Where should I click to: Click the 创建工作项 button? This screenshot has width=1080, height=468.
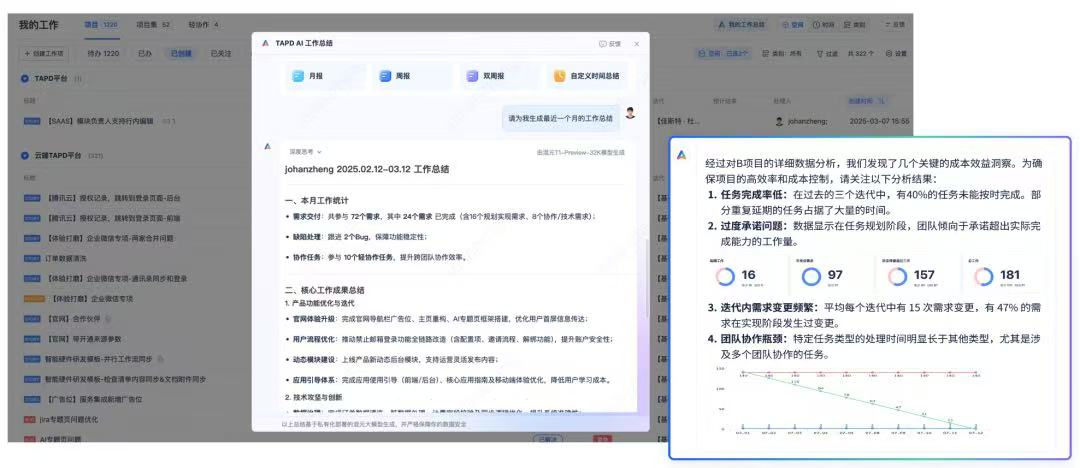pos(43,53)
